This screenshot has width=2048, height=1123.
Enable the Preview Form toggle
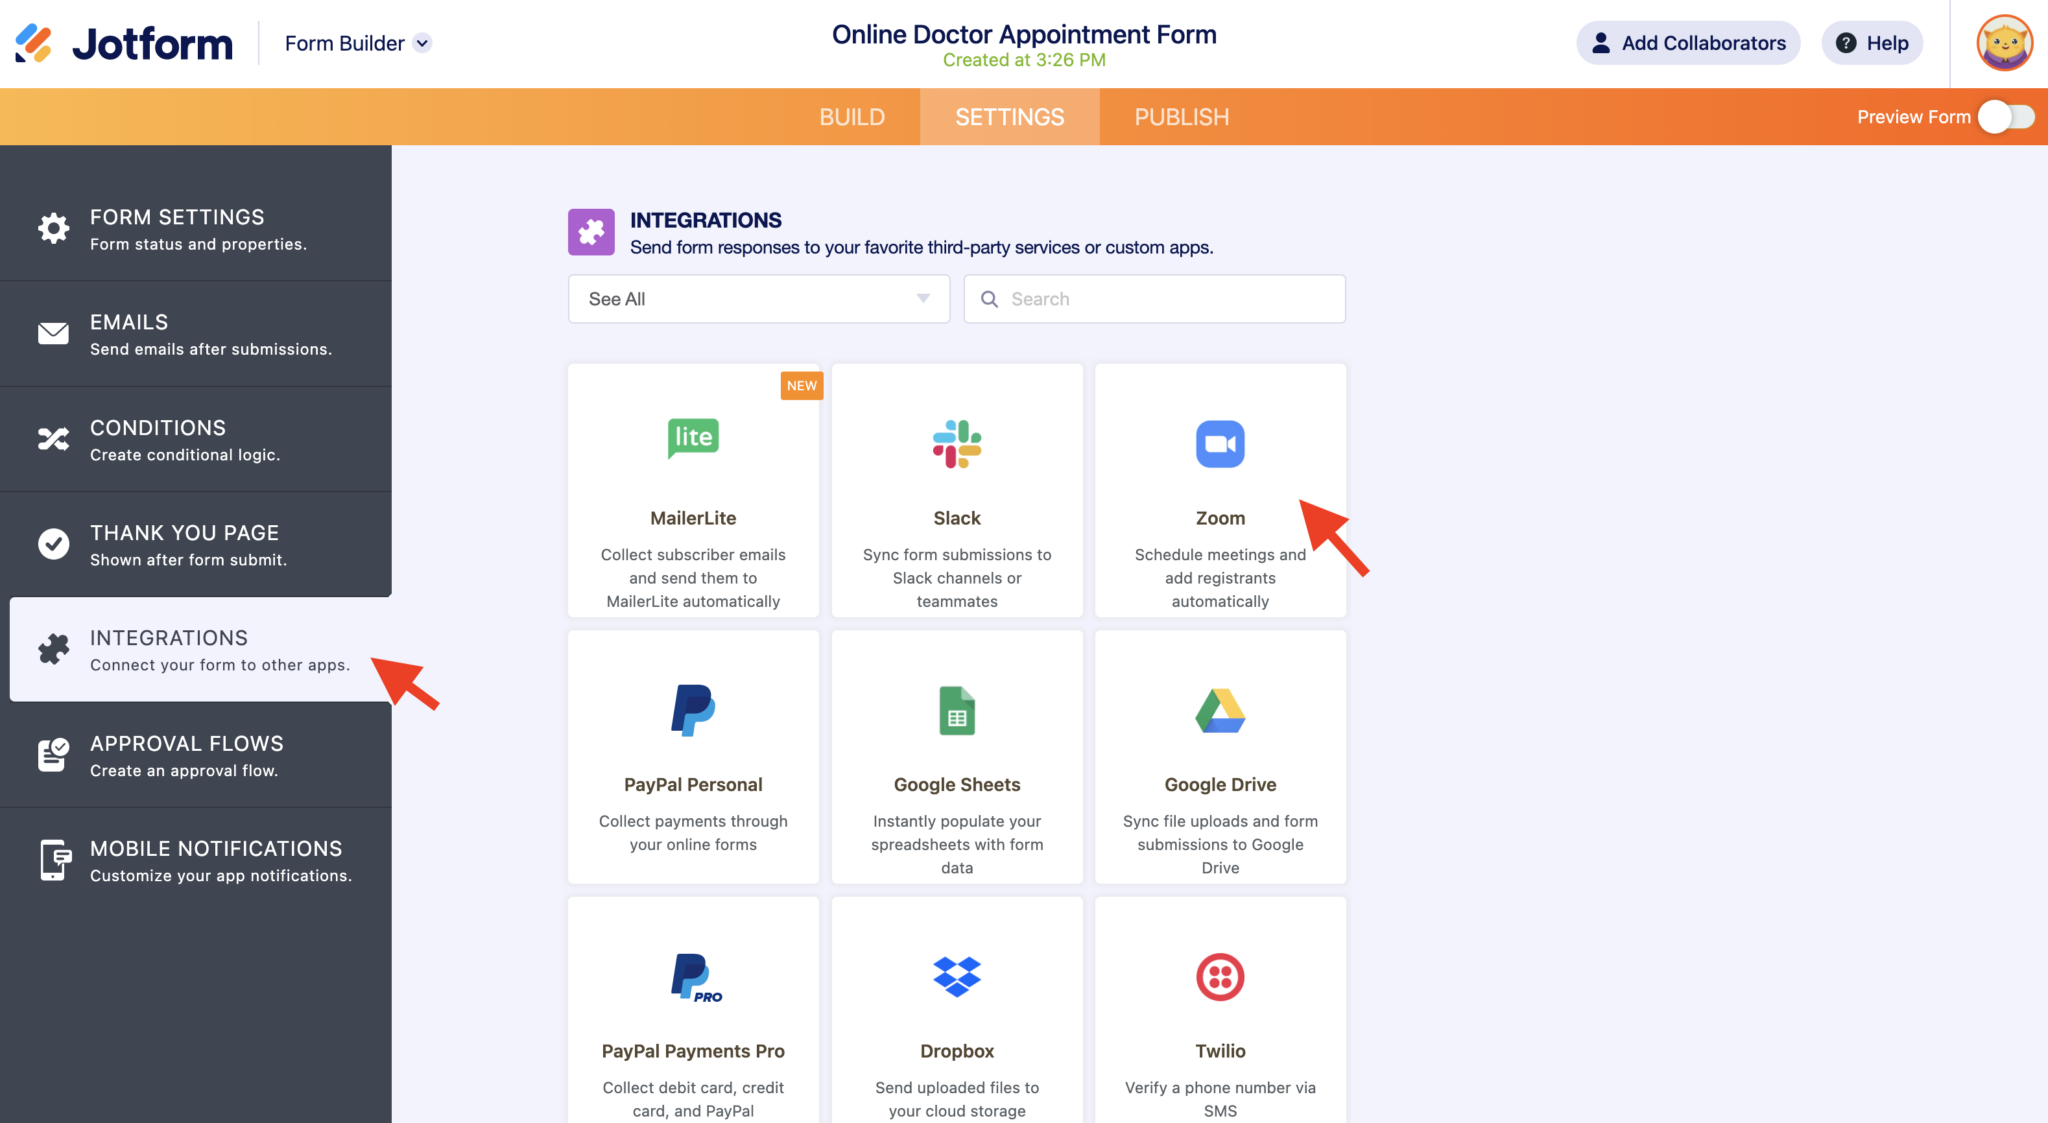(x=2005, y=116)
